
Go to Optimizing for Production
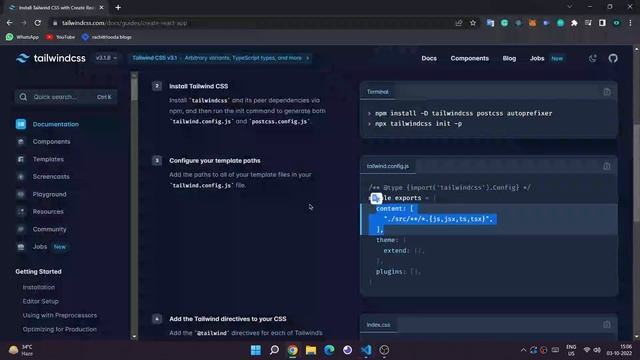[x=60, y=329]
